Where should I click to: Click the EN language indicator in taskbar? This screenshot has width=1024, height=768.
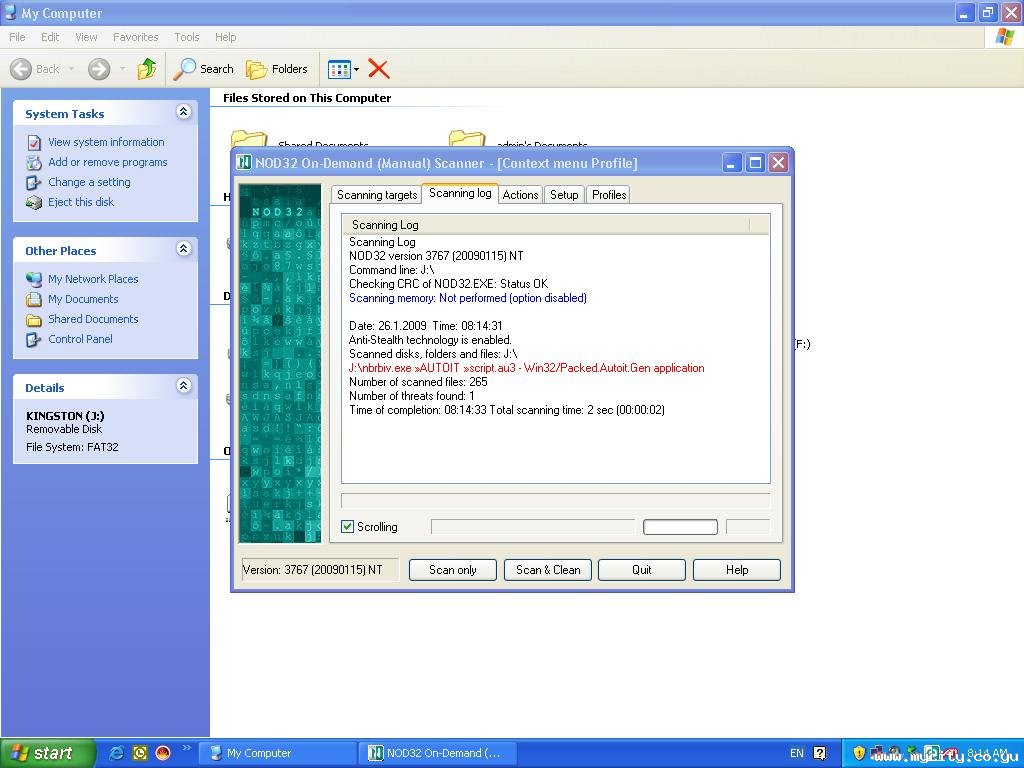pyautogui.click(x=797, y=753)
